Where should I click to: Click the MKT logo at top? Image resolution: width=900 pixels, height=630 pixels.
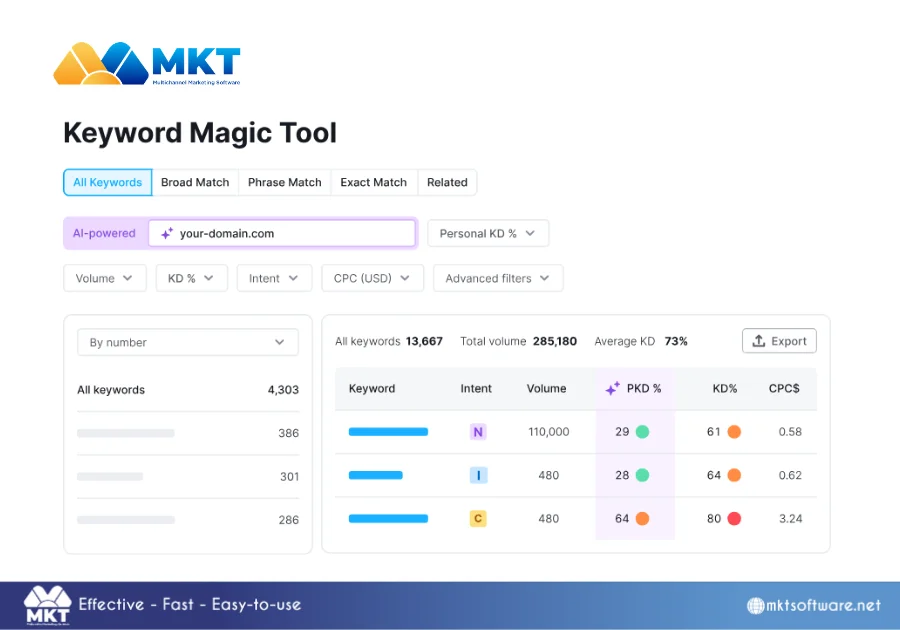click(147, 64)
